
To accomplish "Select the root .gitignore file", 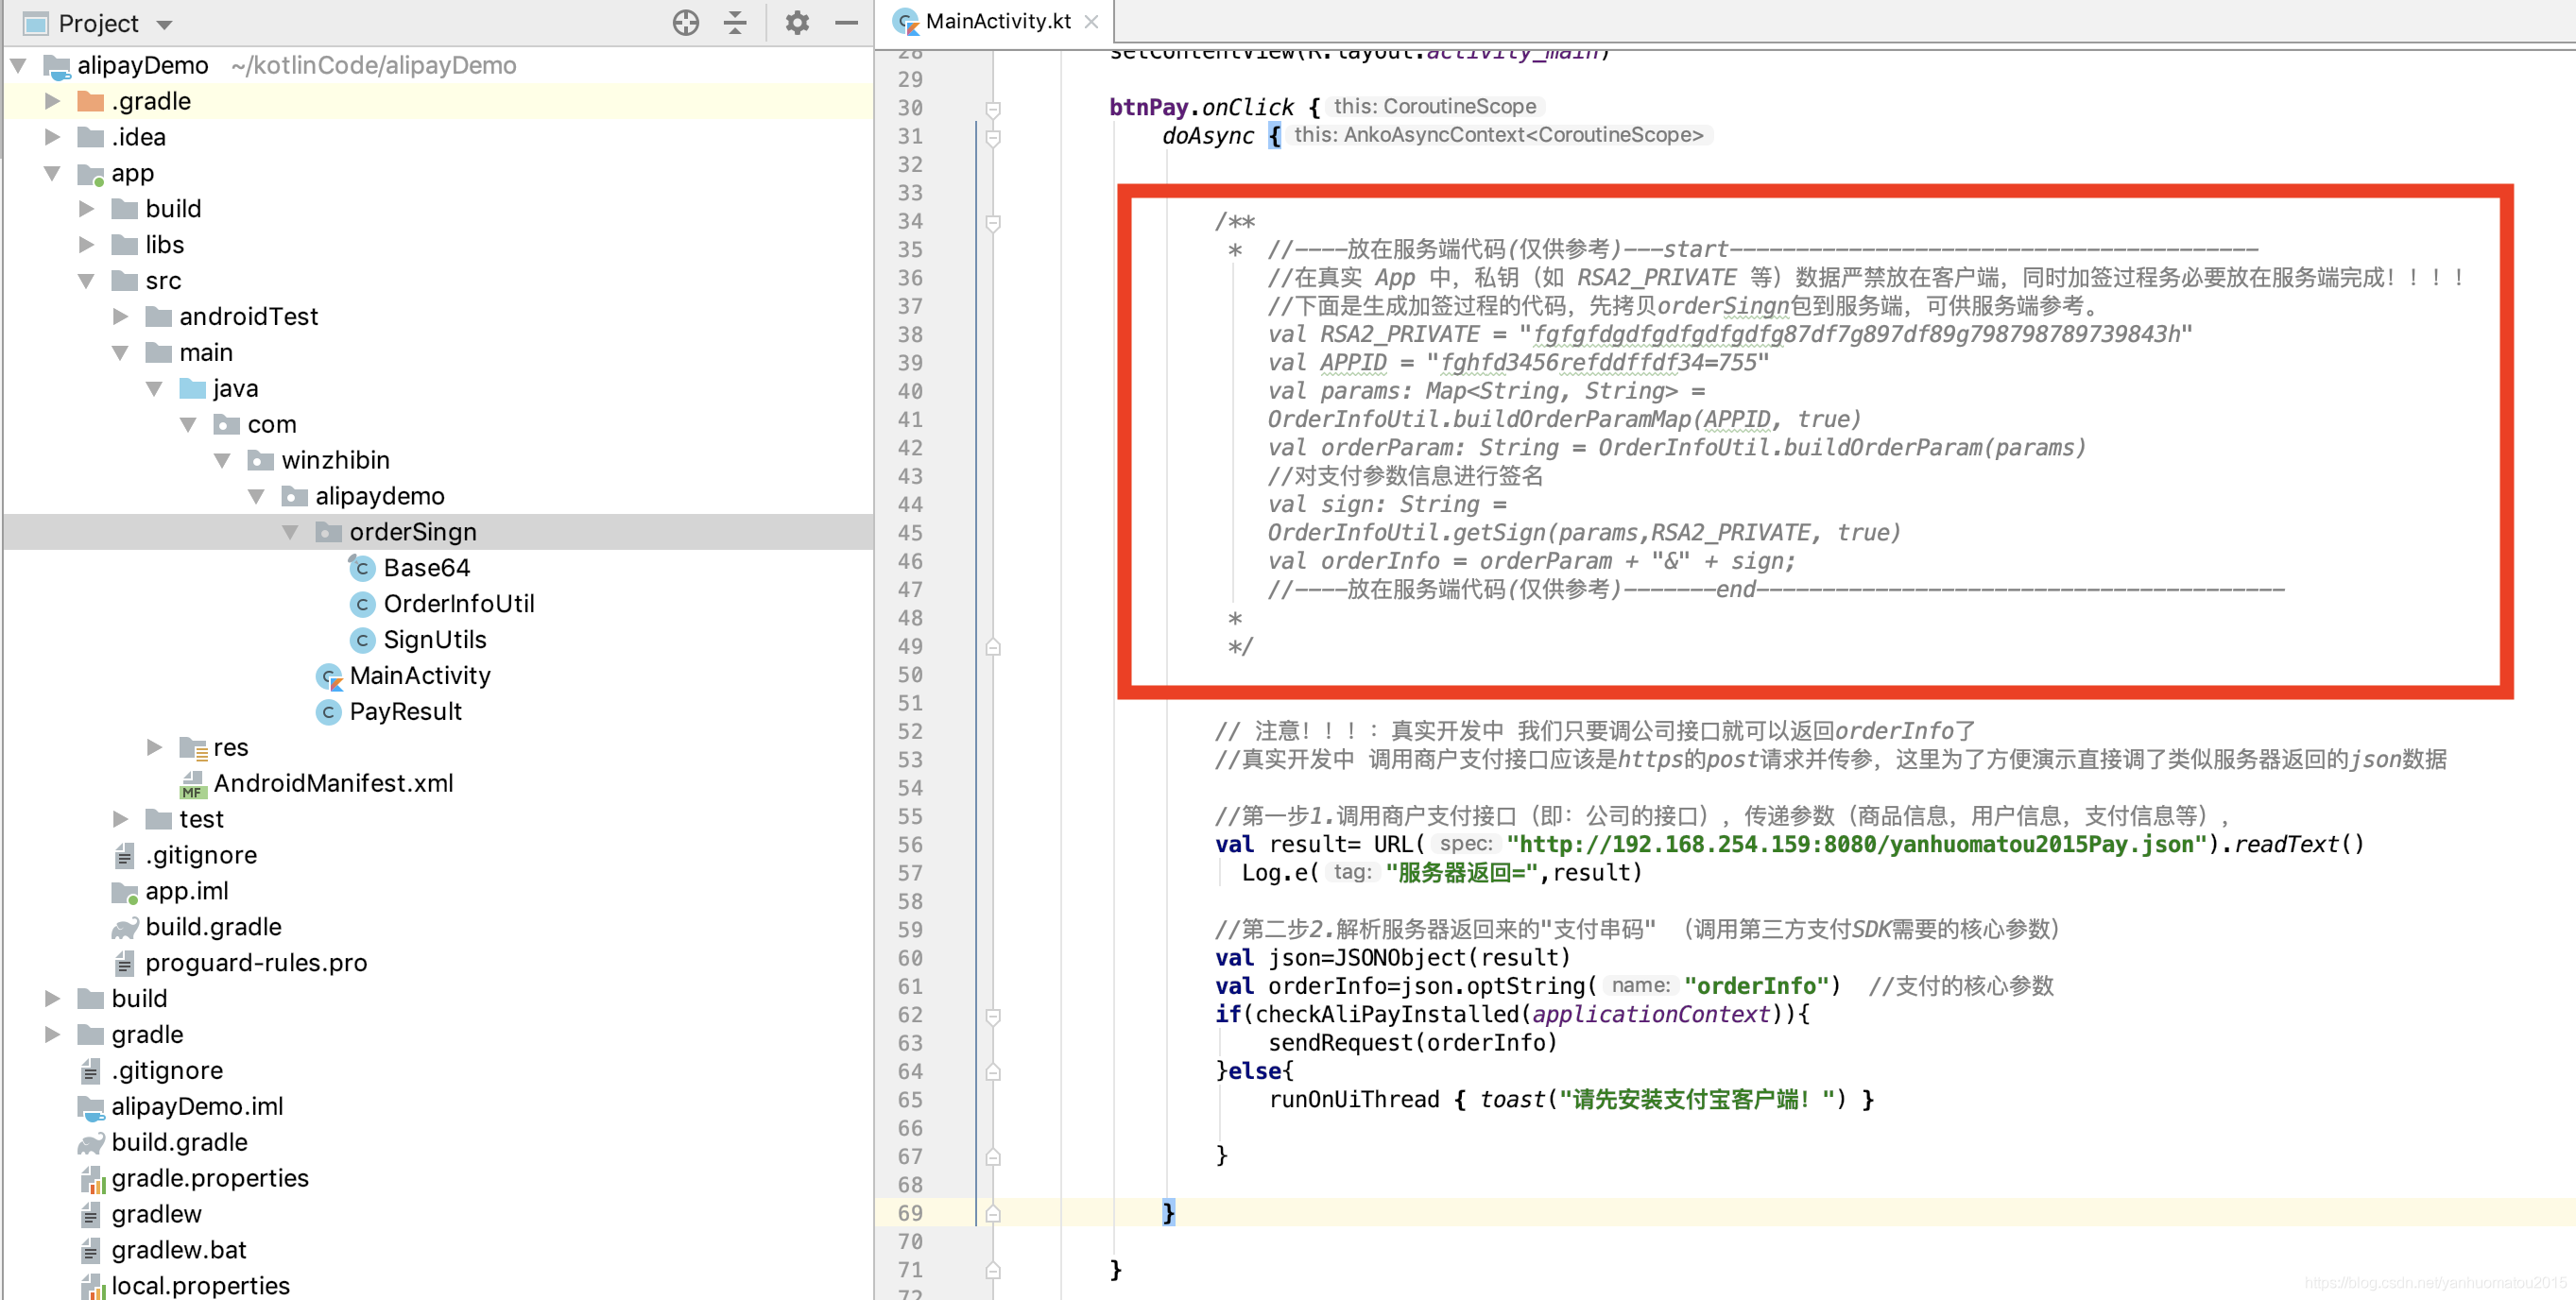I will click(167, 1071).
